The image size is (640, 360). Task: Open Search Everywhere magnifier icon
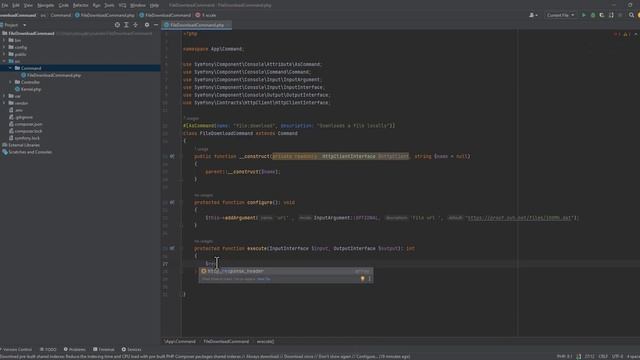pyautogui.click(x=631, y=15)
